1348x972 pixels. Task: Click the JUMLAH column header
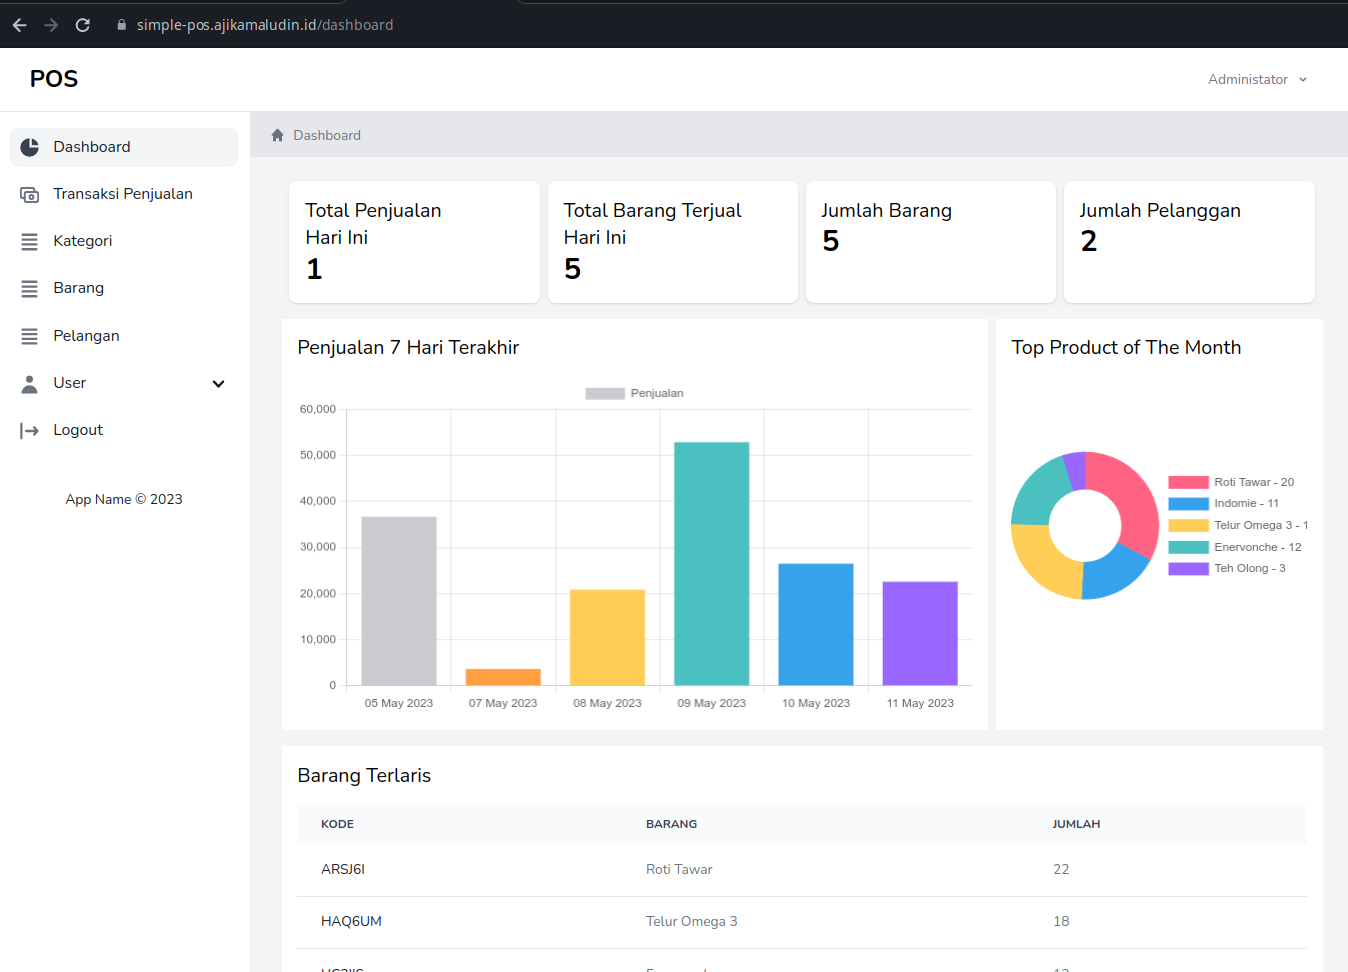pos(1076,824)
